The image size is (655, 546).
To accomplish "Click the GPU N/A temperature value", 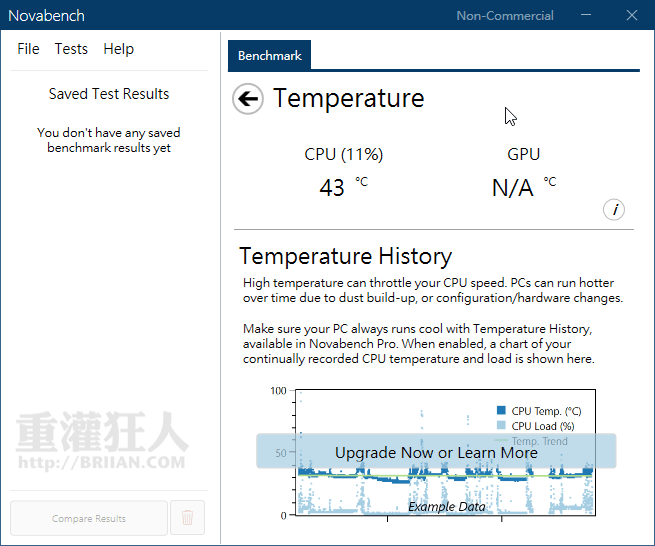I will point(512,187).
